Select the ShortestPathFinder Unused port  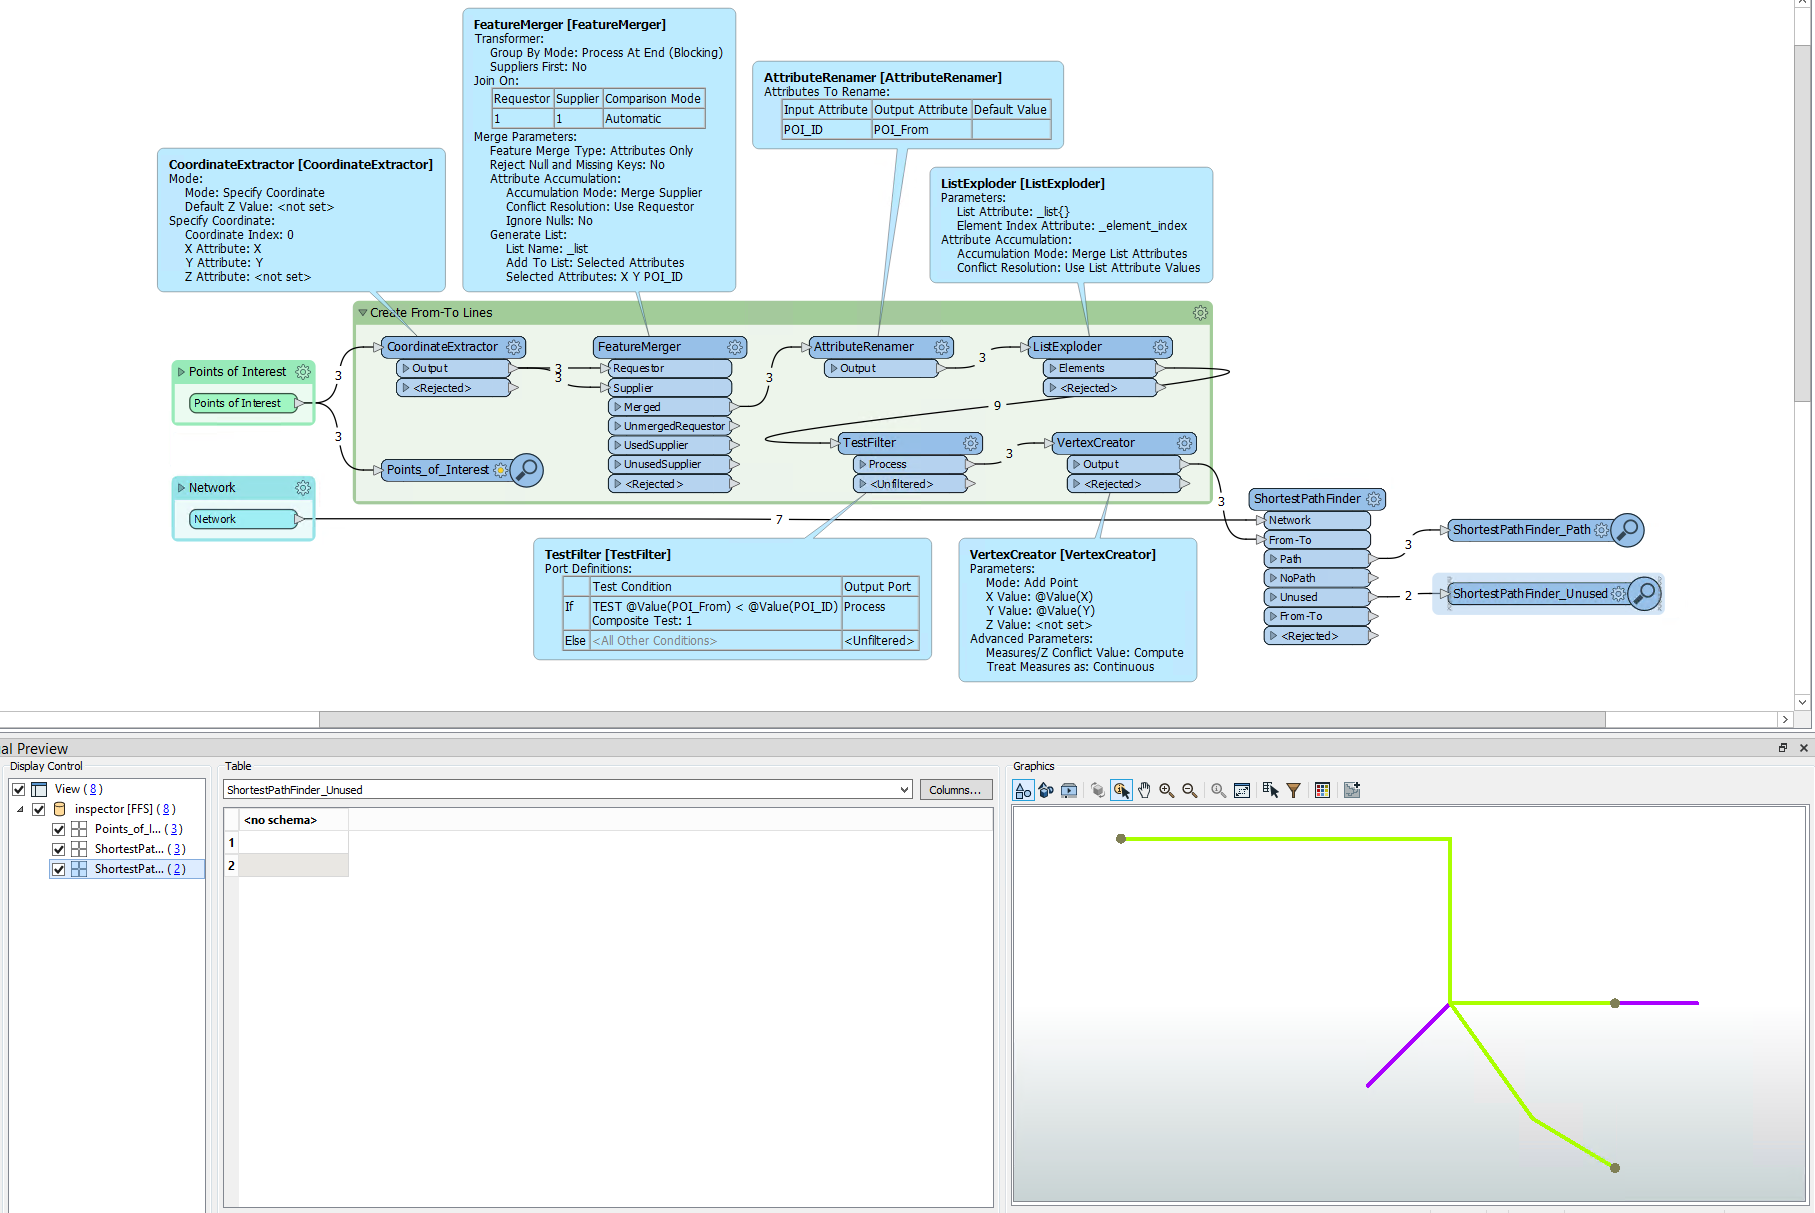[1316, 597]
